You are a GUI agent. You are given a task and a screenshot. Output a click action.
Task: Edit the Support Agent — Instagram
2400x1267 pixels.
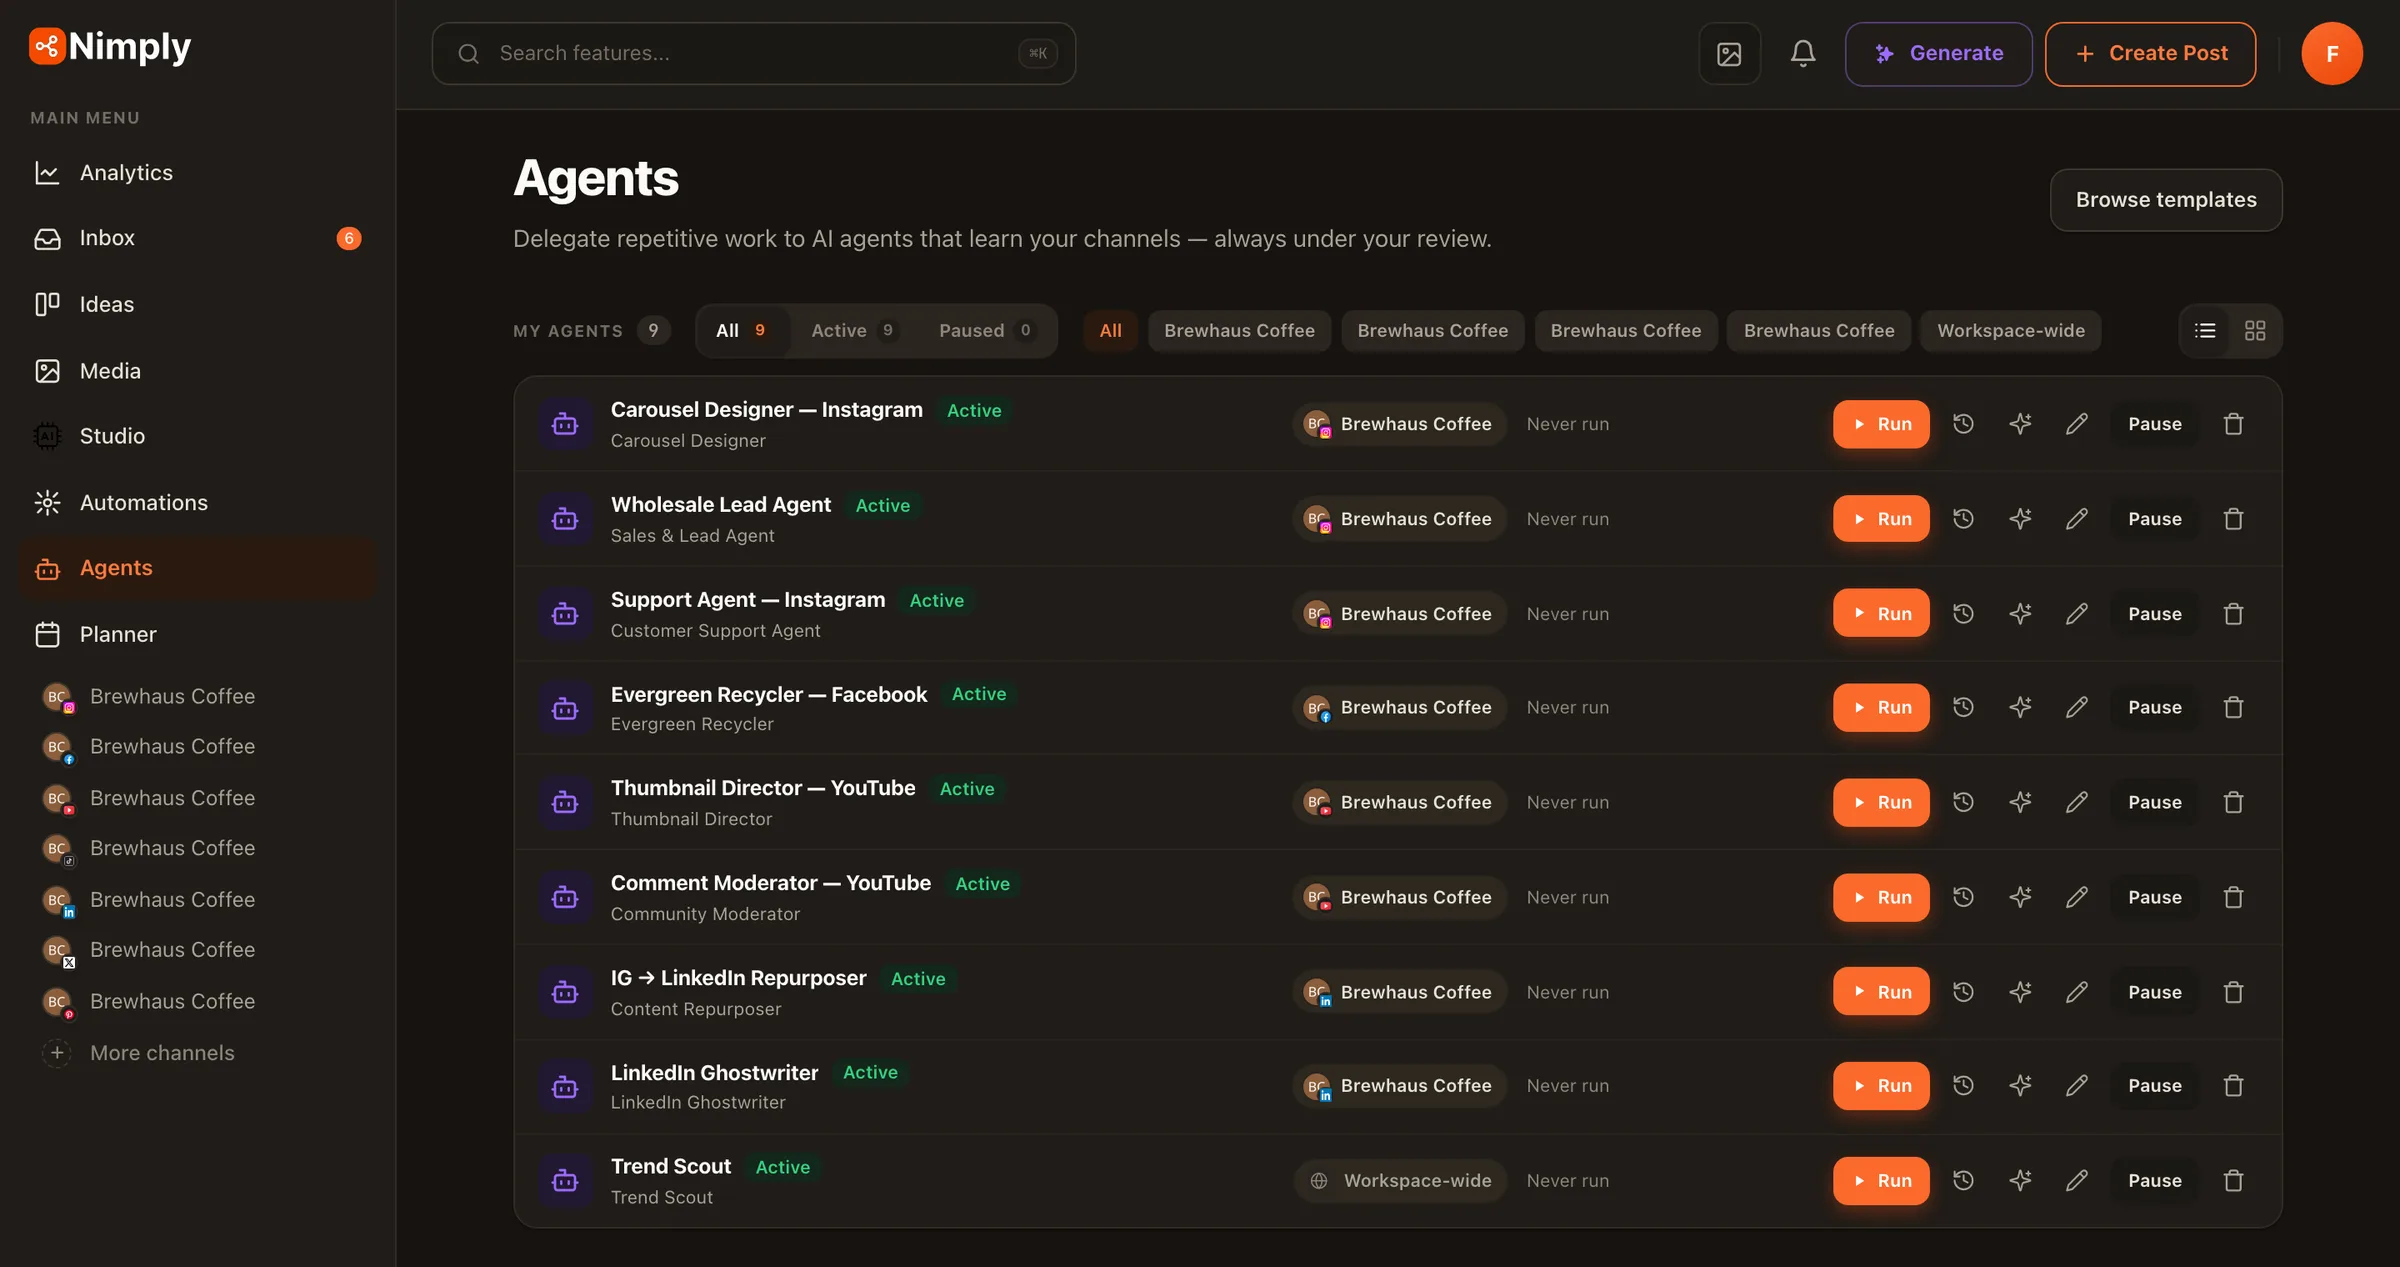[2077, 614]
